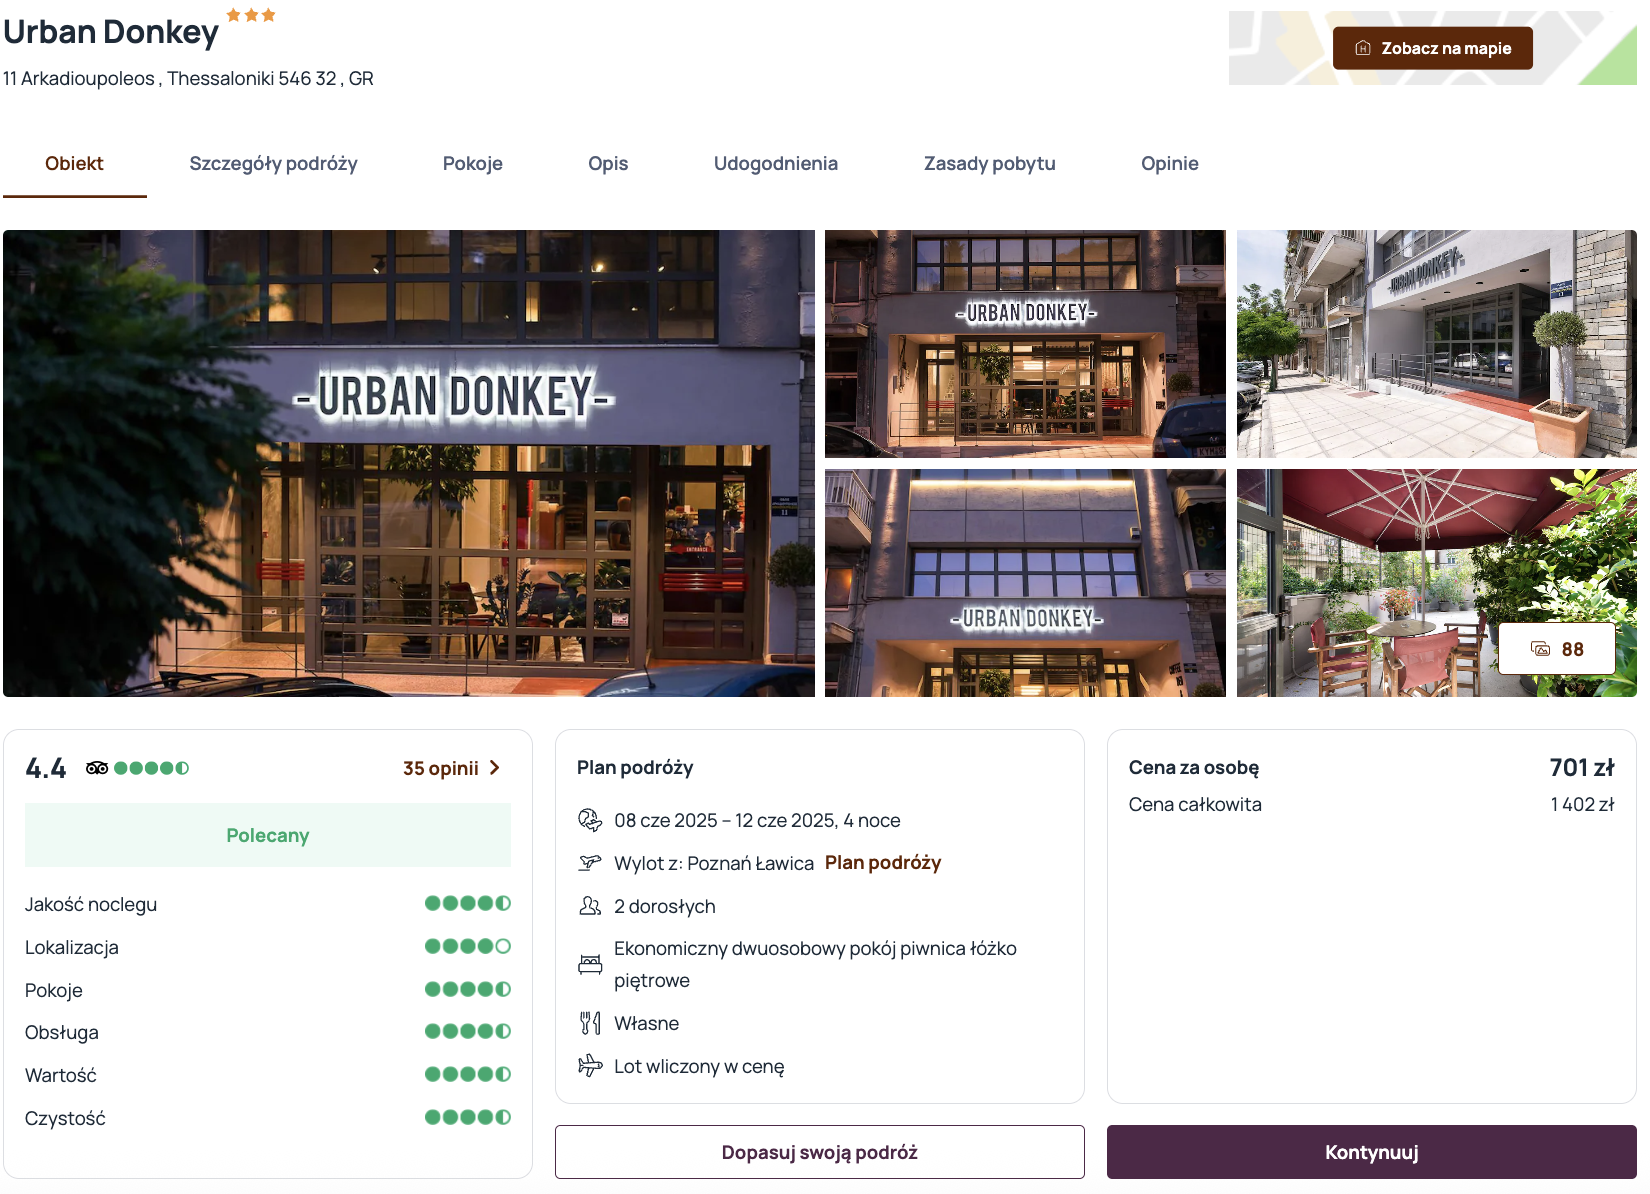Image resolution: width=1650 pixels, height=1194 pixels.
Task: Click the Jakość noclegu rating bubbles
Action: 468,903
